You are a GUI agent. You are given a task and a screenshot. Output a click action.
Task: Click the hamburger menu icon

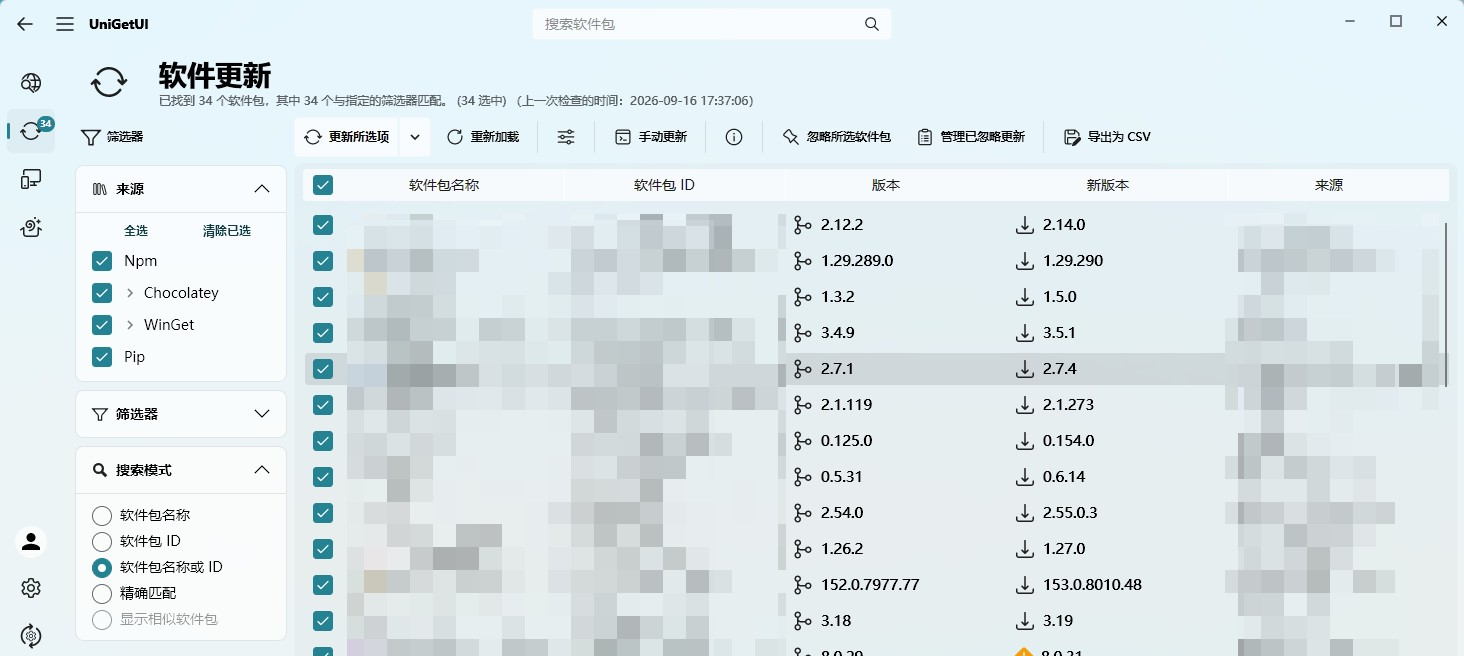pyautogui.click(x=65, y=24)
